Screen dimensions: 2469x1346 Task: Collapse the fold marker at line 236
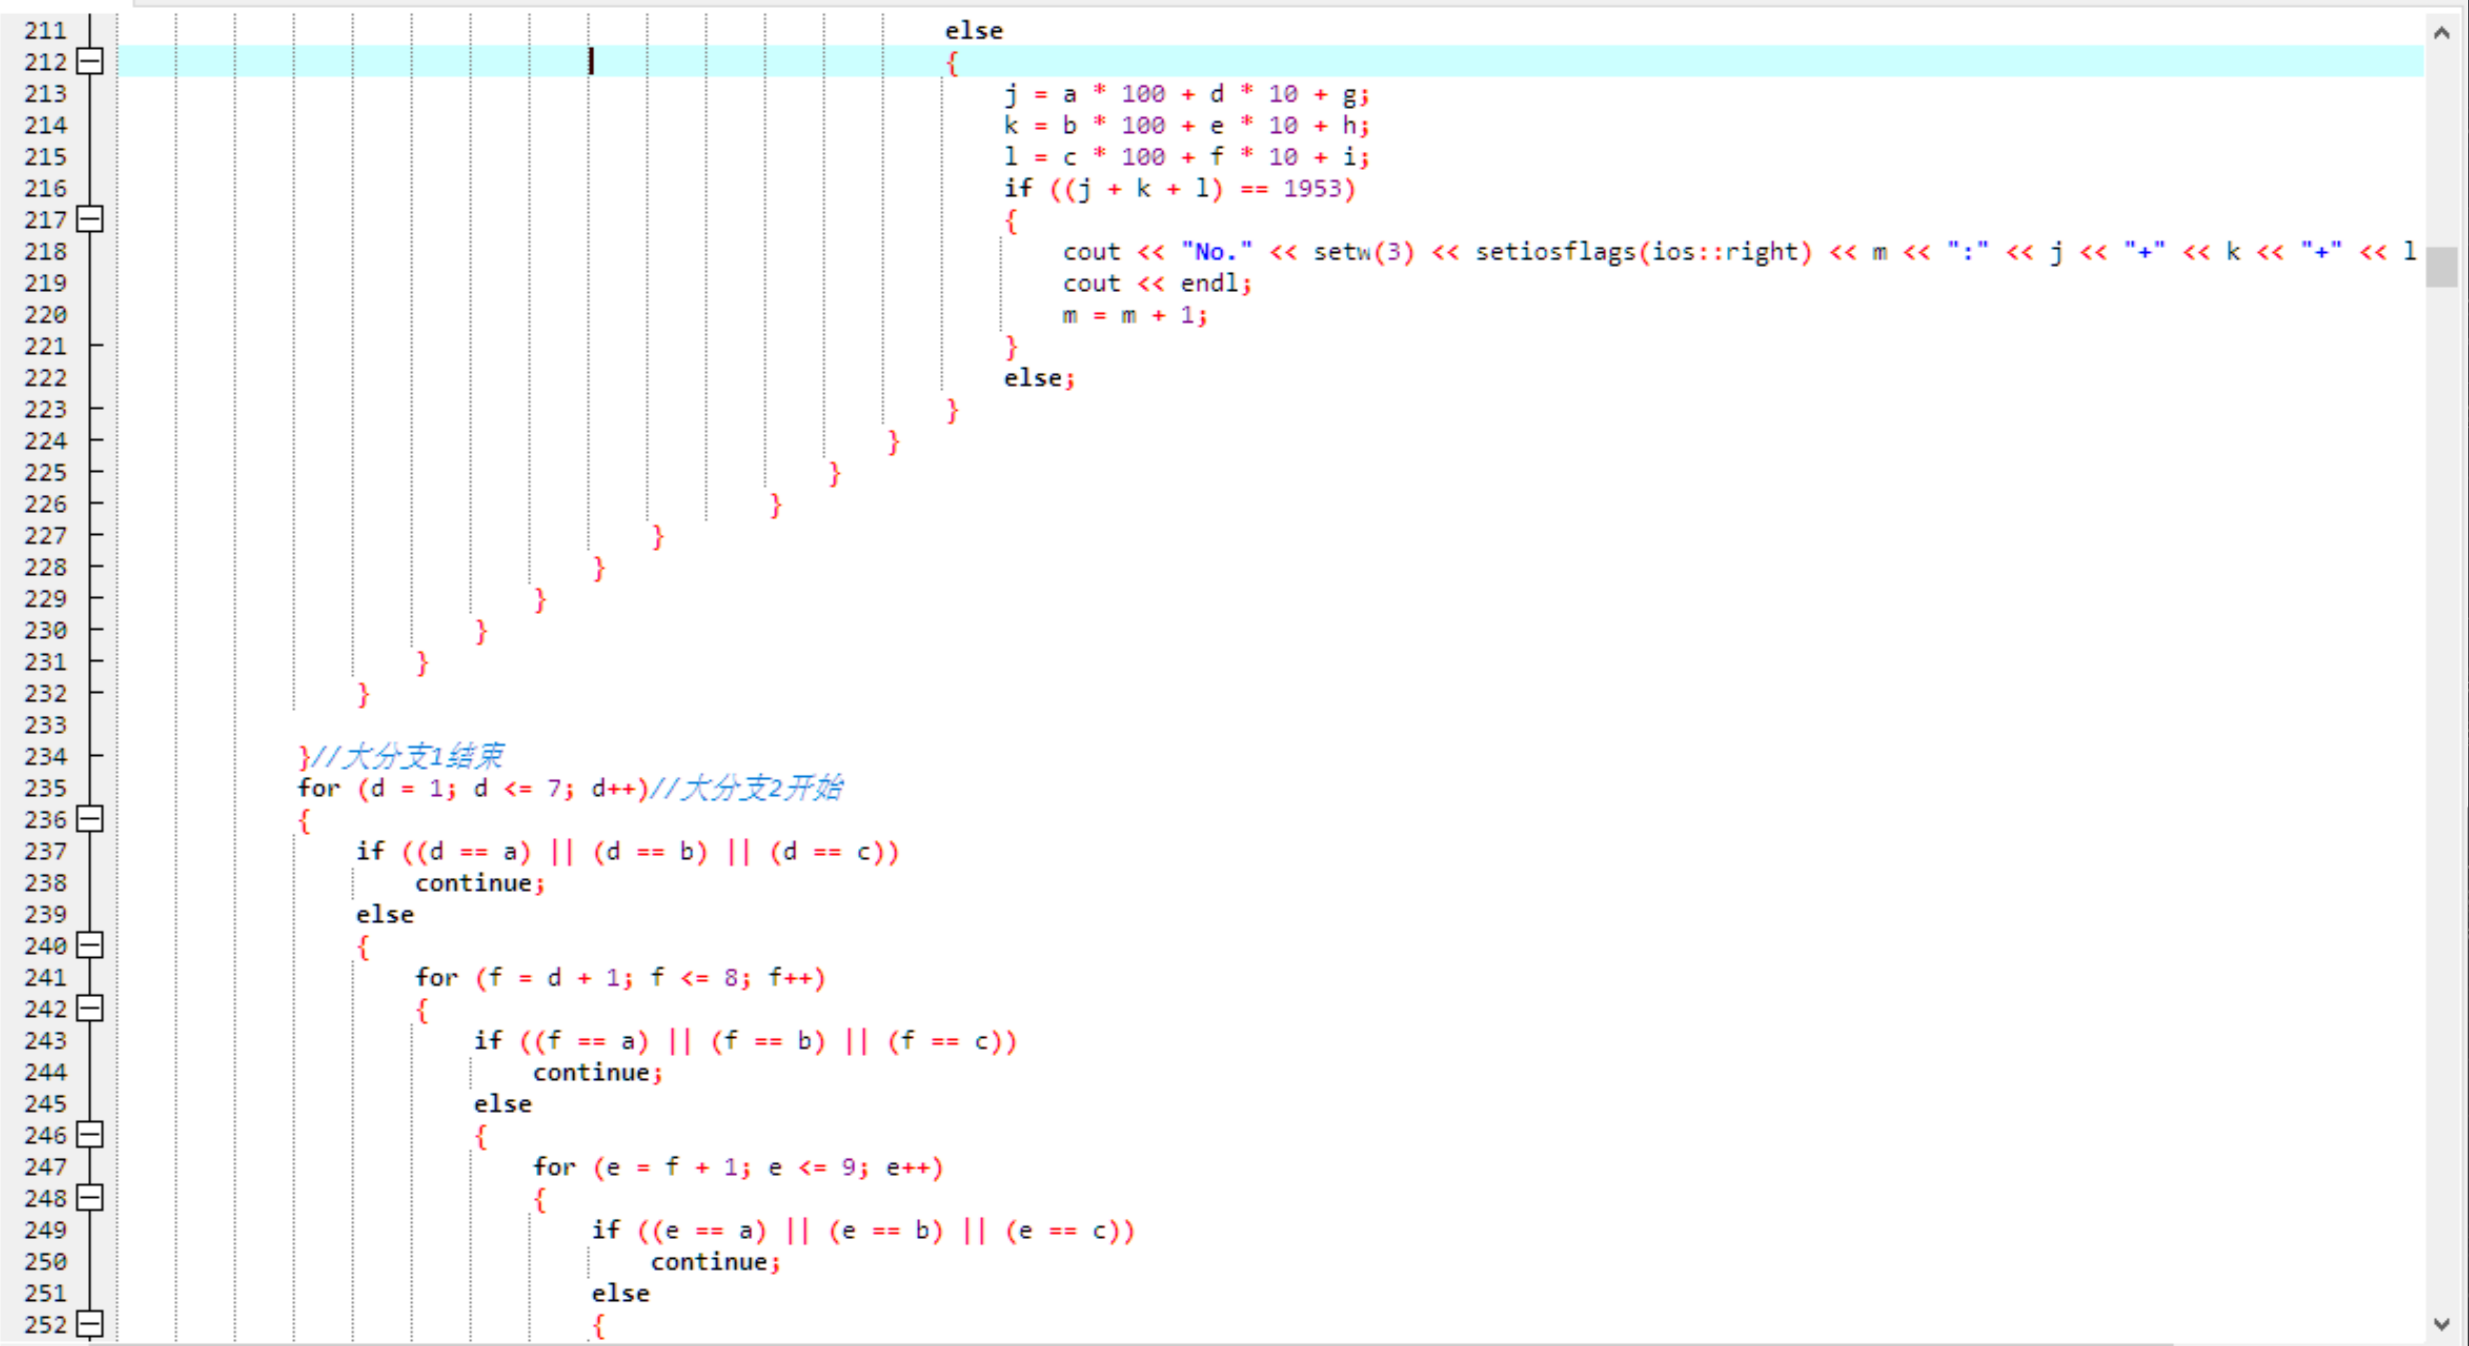[90, 819]
